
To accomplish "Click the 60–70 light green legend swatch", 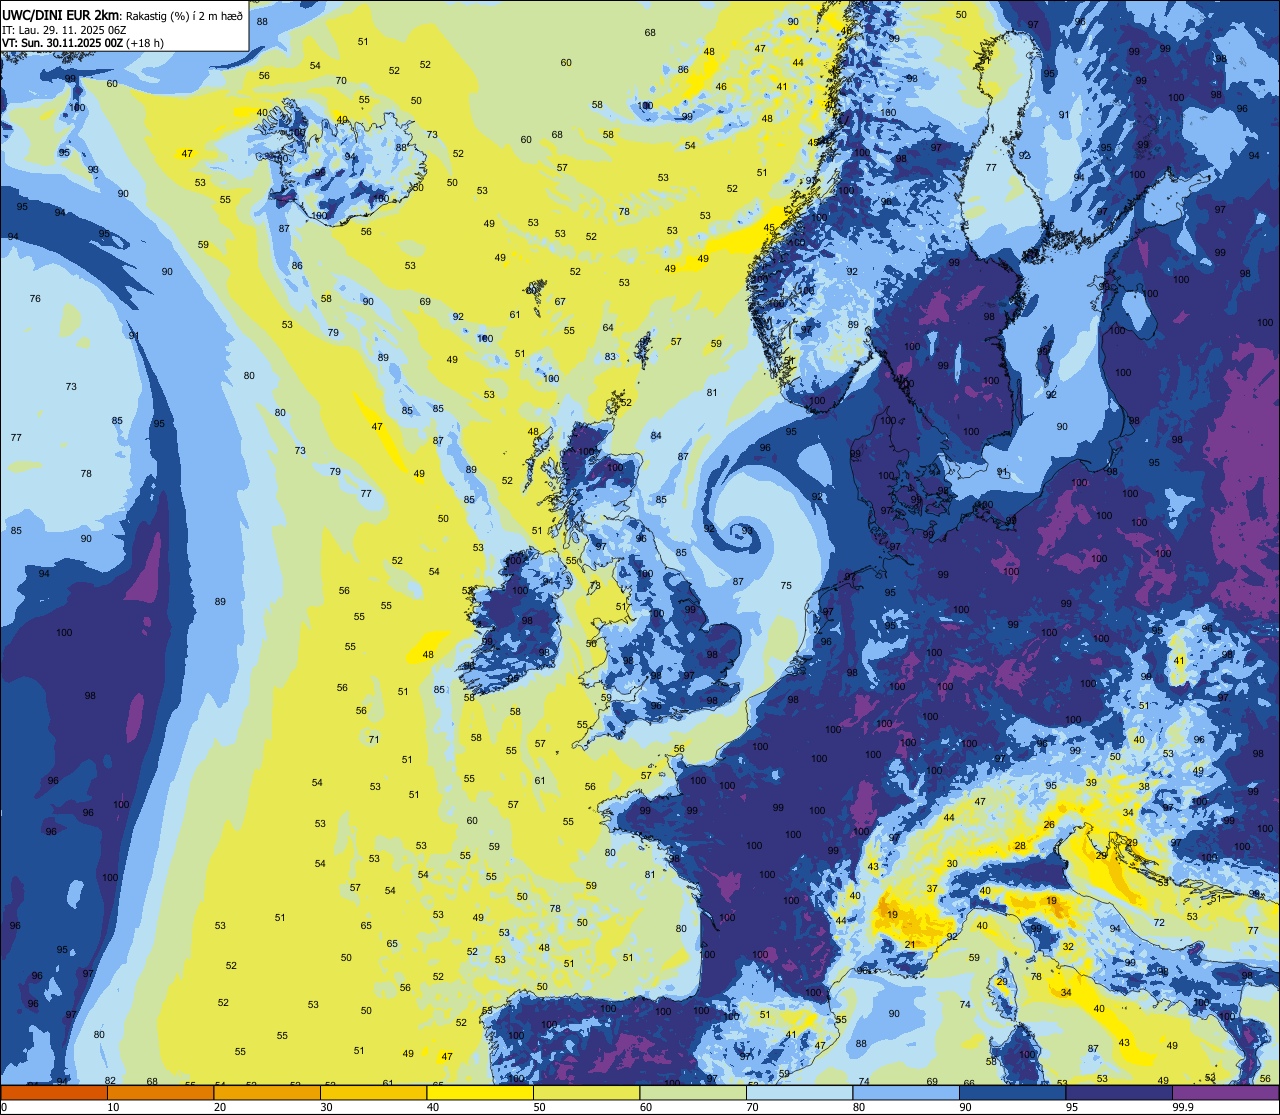I will [693, 1093].
